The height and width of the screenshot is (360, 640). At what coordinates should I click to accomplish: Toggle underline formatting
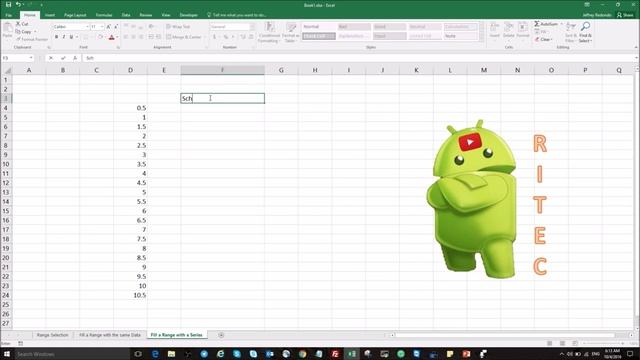click(71, 37)
